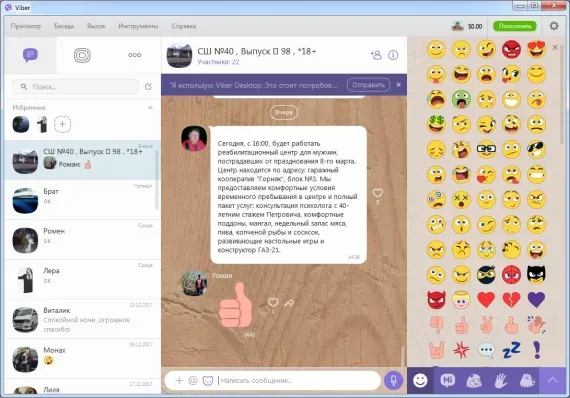Insert the batman mask emoticon
570x398 pixels.
pyautogui.click(x=536, y=274)
